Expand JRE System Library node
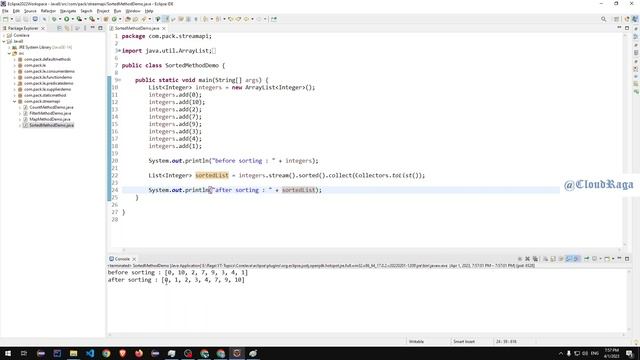 coord(9,47)
